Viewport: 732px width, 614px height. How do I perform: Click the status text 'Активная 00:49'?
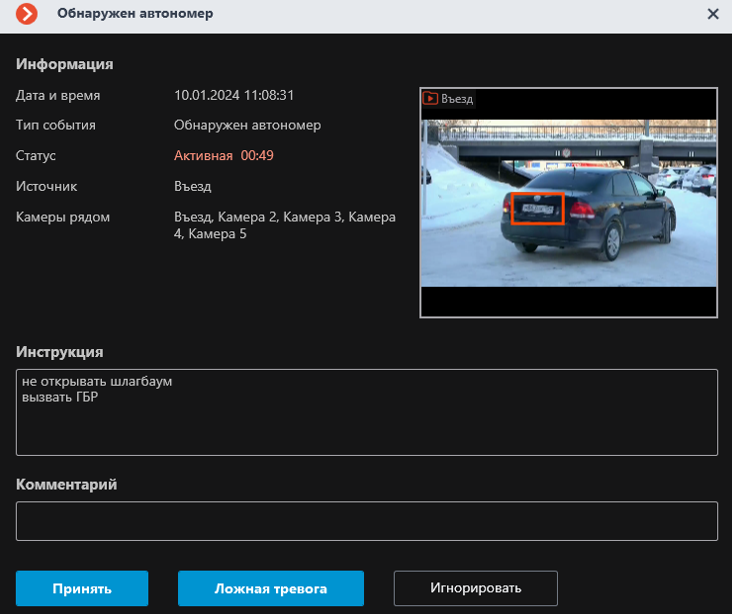click(x=224, y=155)
